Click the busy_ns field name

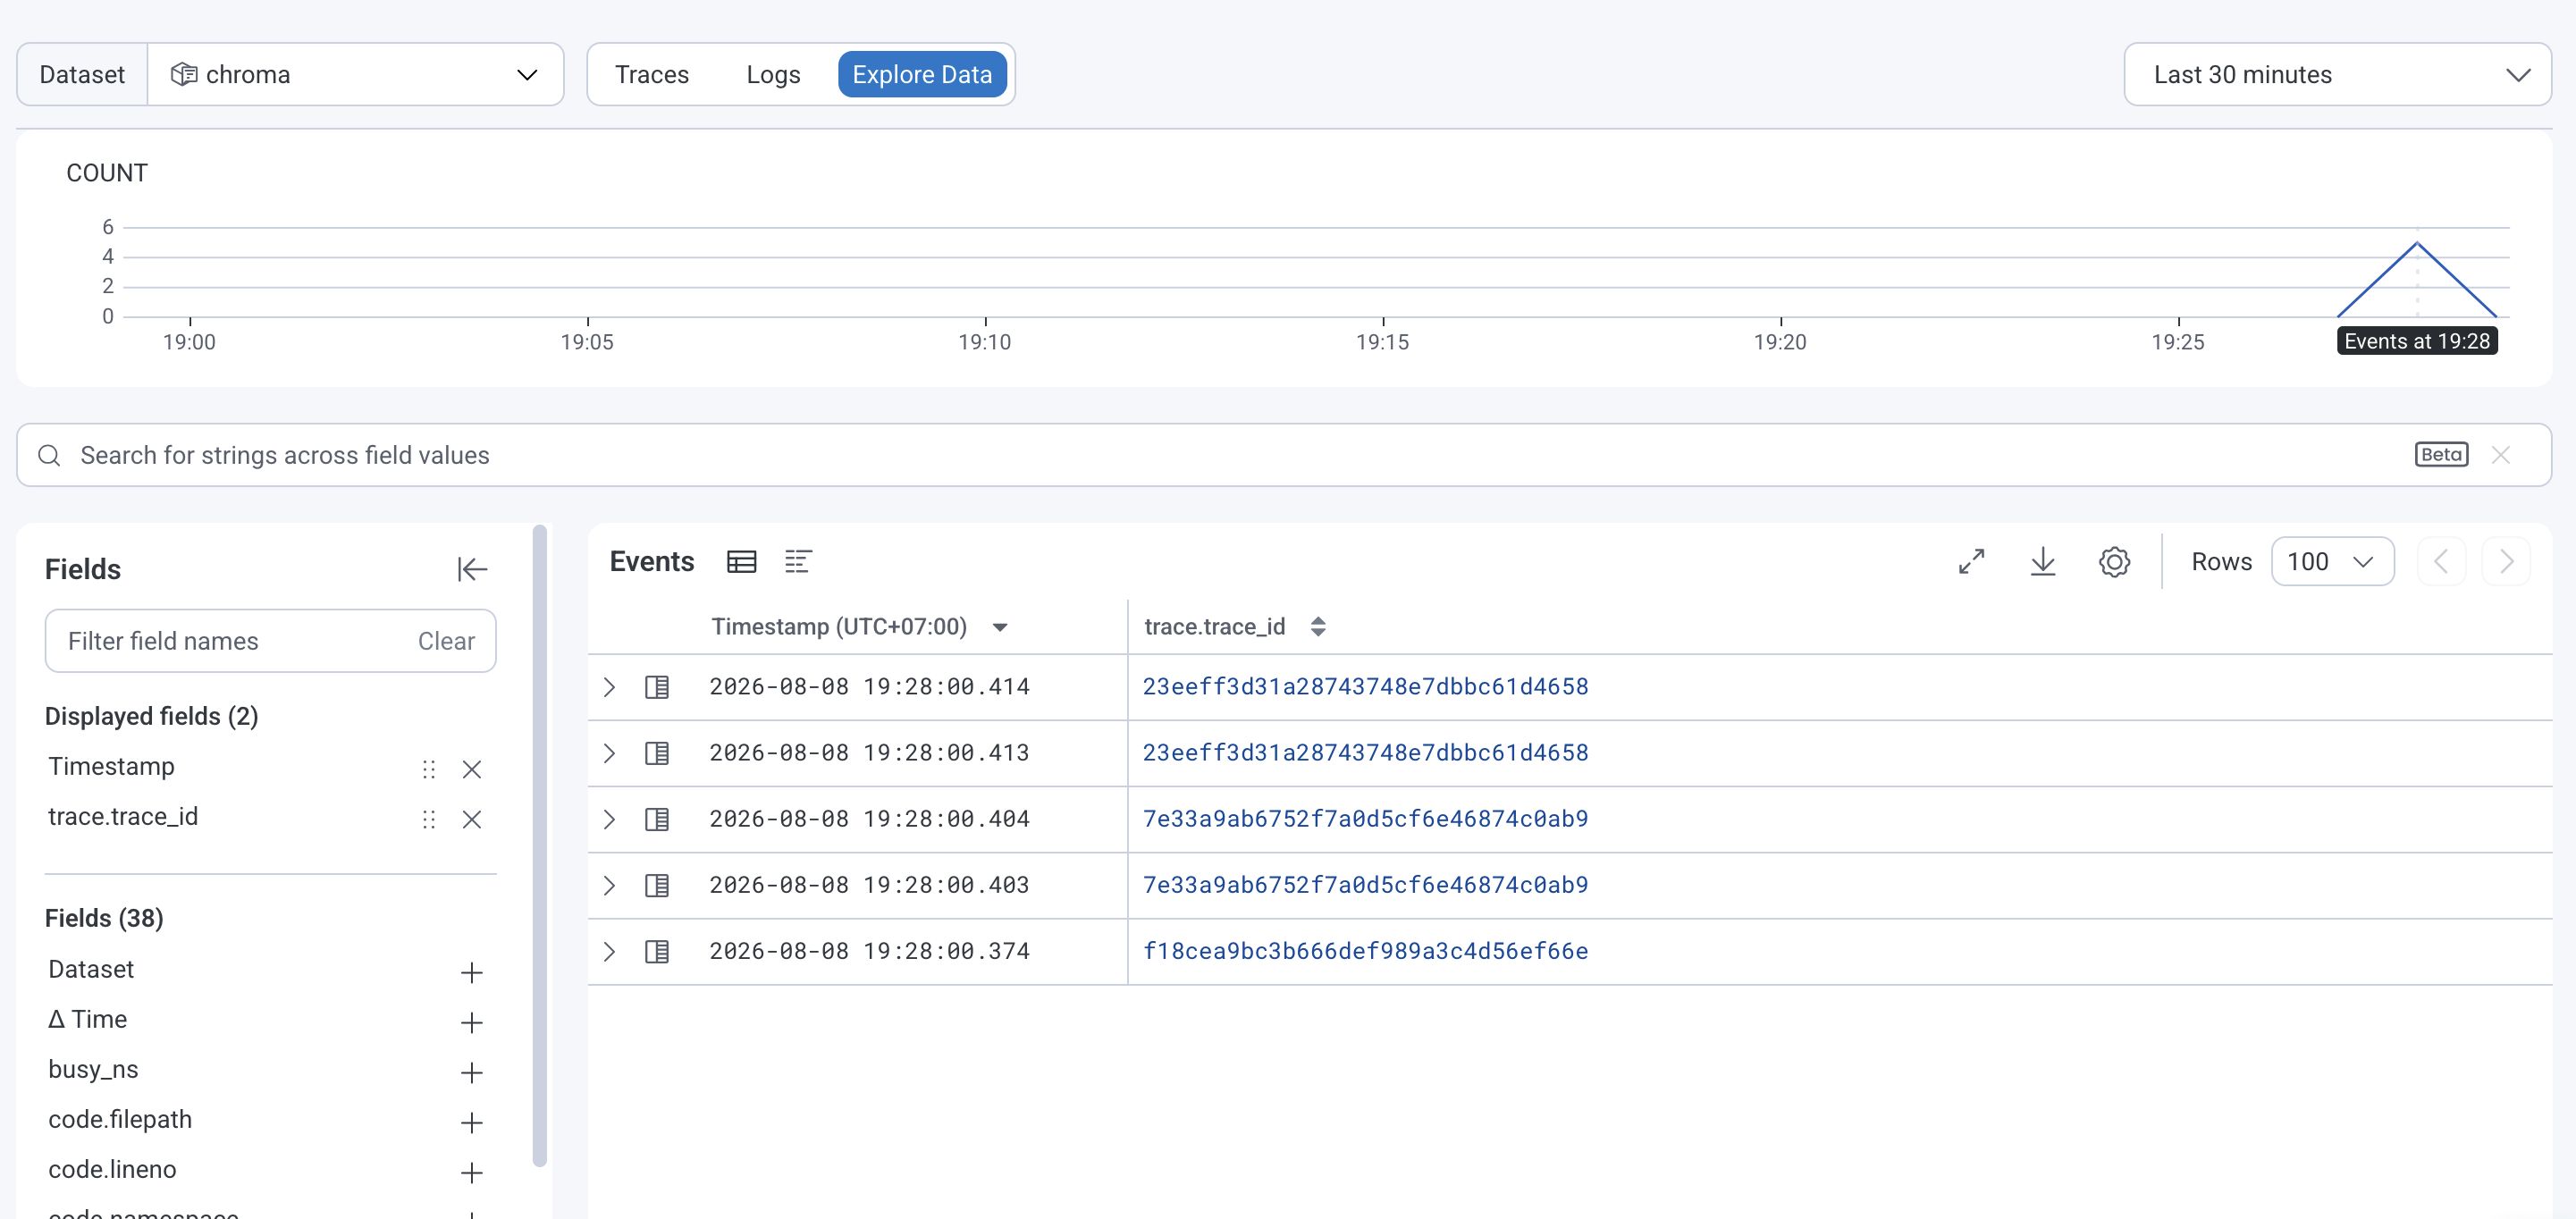93,1069
